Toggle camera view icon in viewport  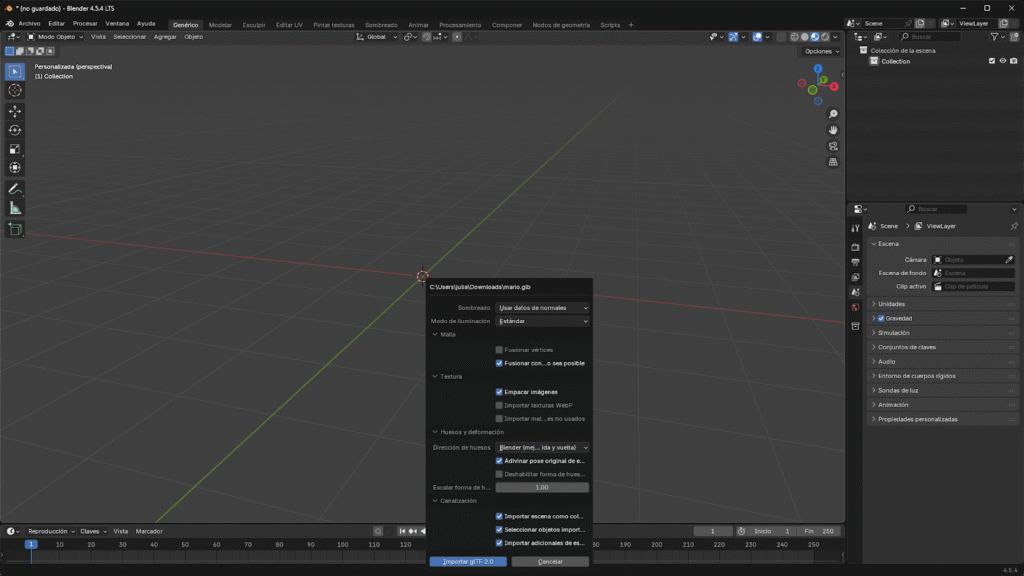tap(833, 146)
